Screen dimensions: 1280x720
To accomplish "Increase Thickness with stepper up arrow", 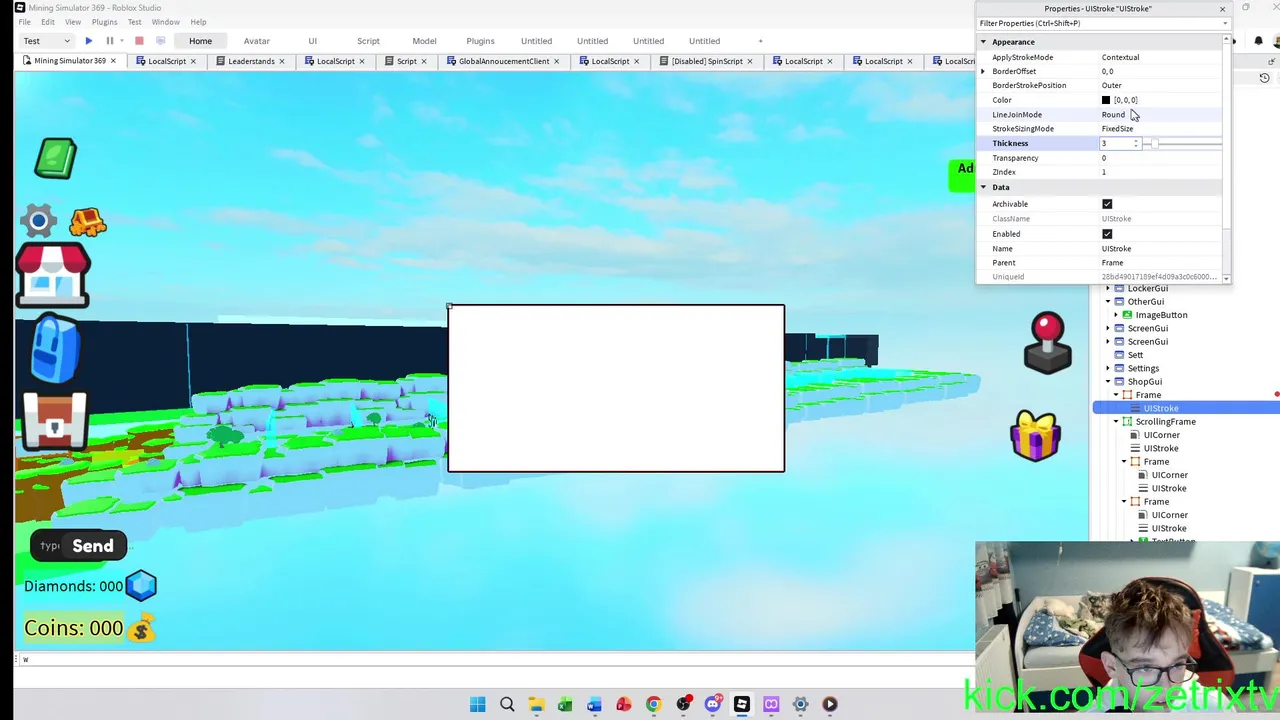I will pos(1136,140).
